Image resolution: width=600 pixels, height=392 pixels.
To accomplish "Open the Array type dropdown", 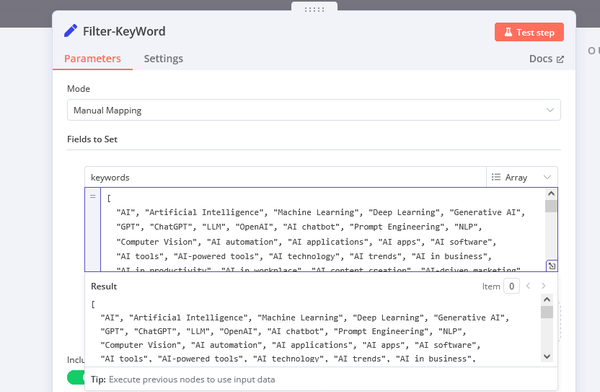I will coord(522,177).
